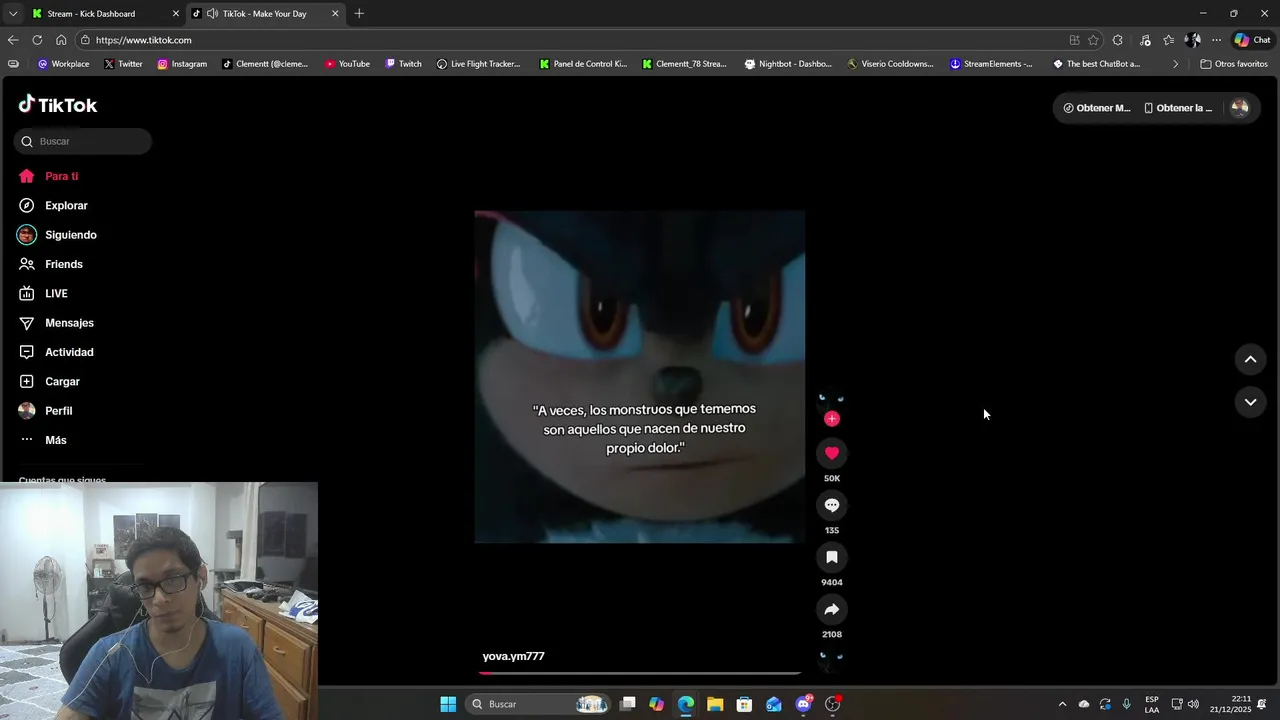Go to the next video with the down arrow
The height and width of the screenshot is (720, 1280).
(x=1250, y=402)
